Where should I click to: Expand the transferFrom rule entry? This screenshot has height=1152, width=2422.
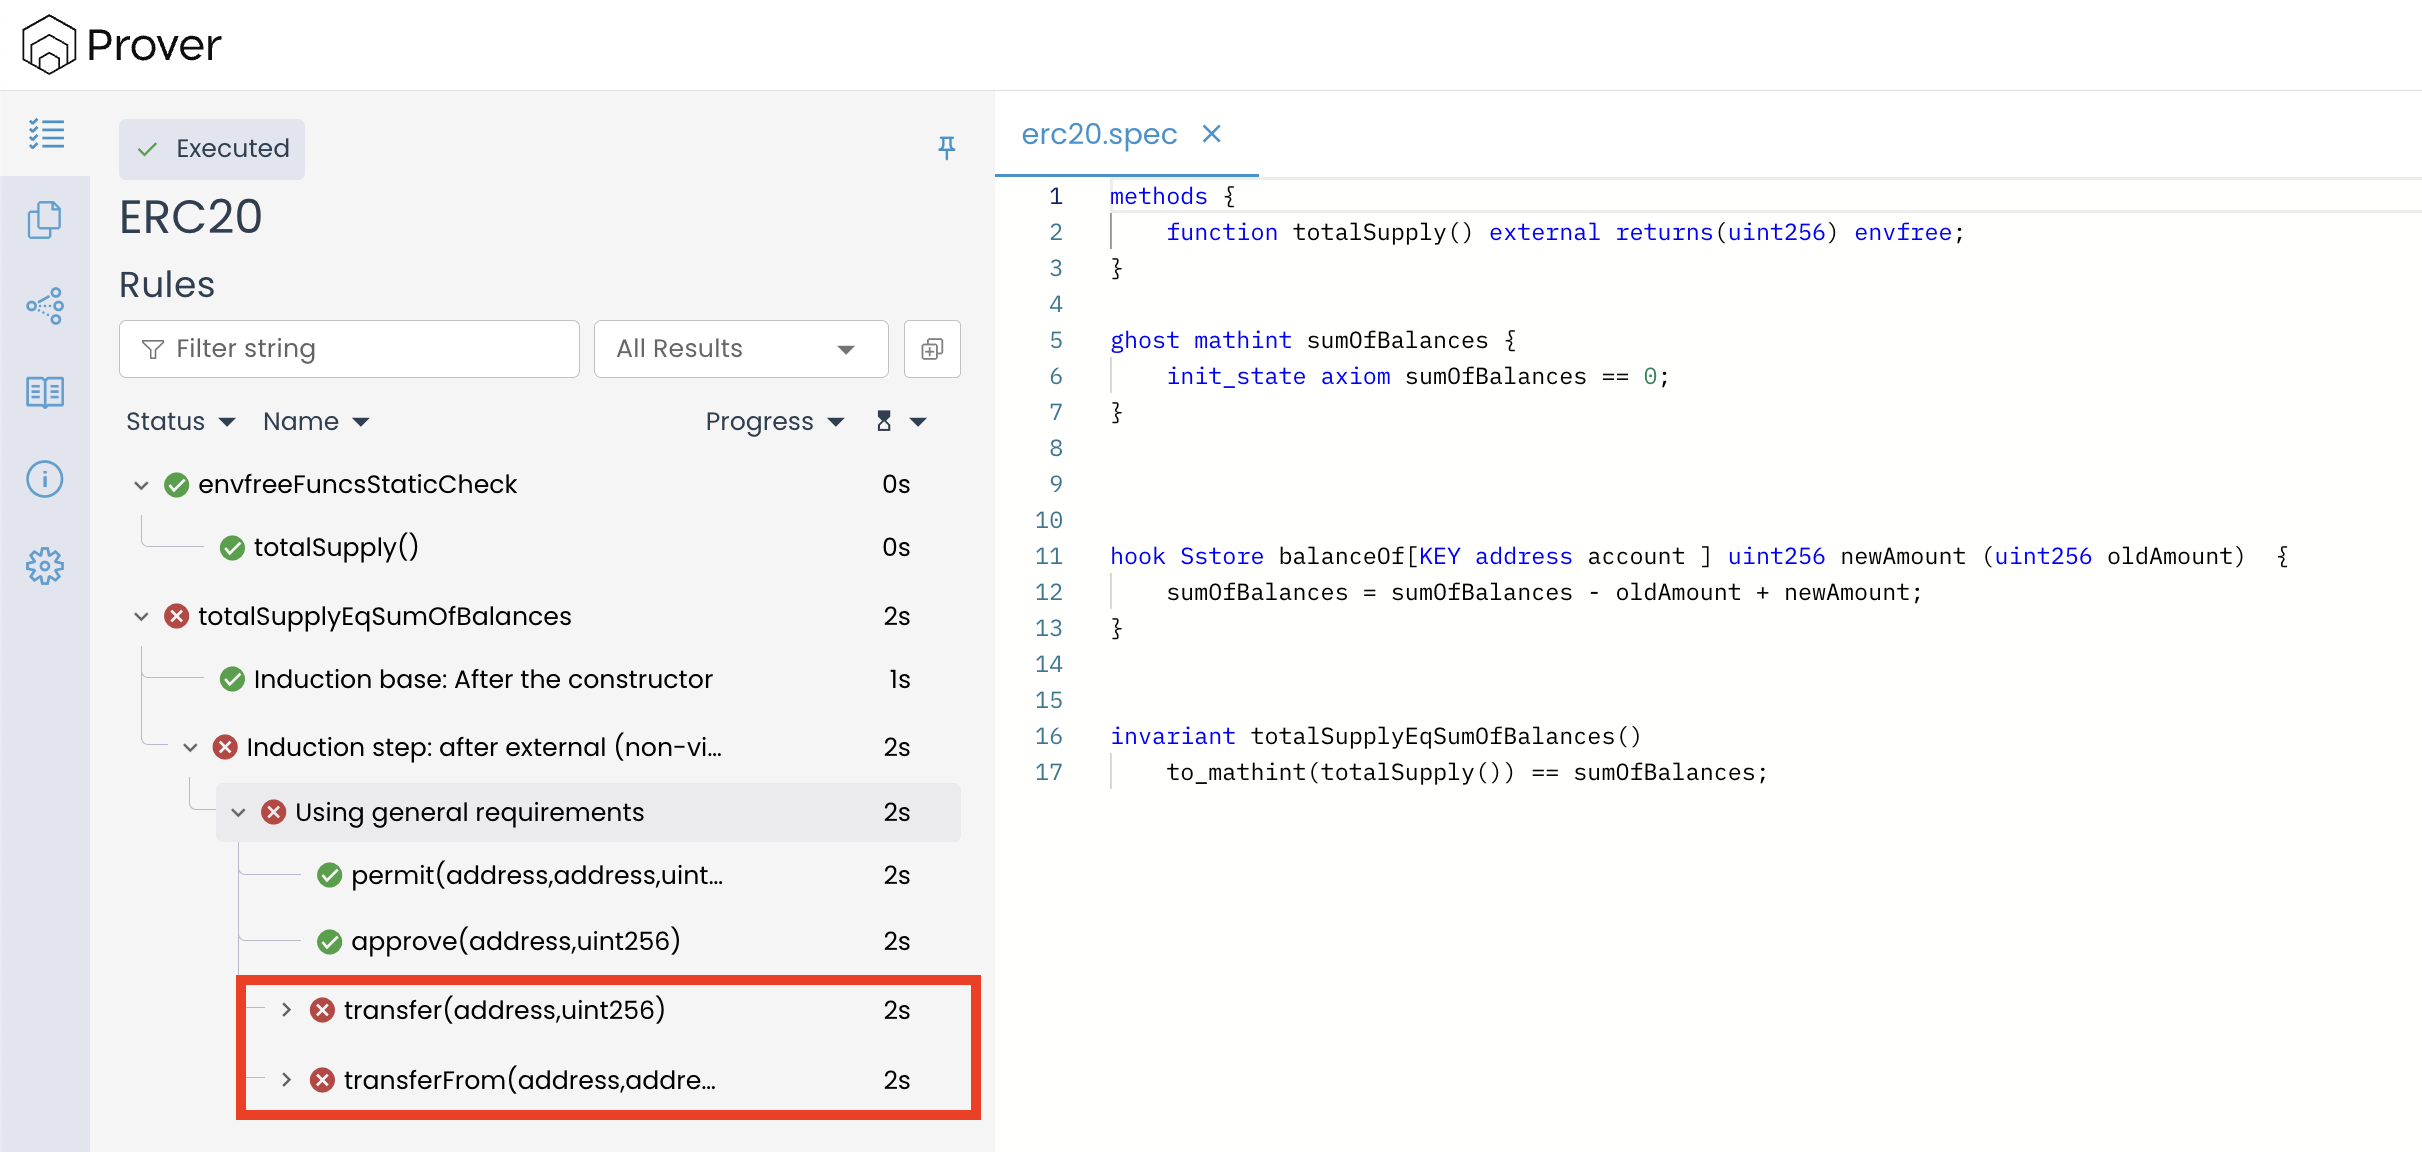pyautogui.click(x=287, y=1080)
